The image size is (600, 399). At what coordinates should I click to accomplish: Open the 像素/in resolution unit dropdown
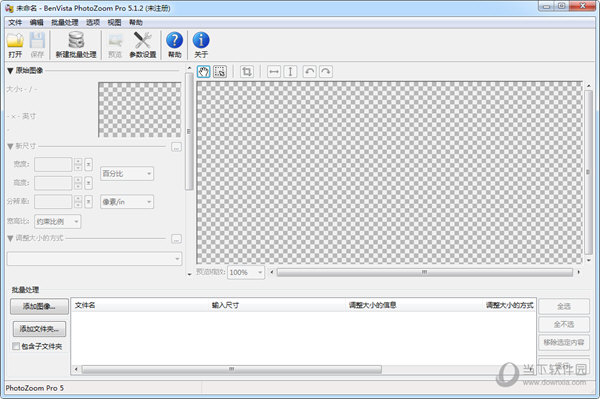[x=127, y=202]
